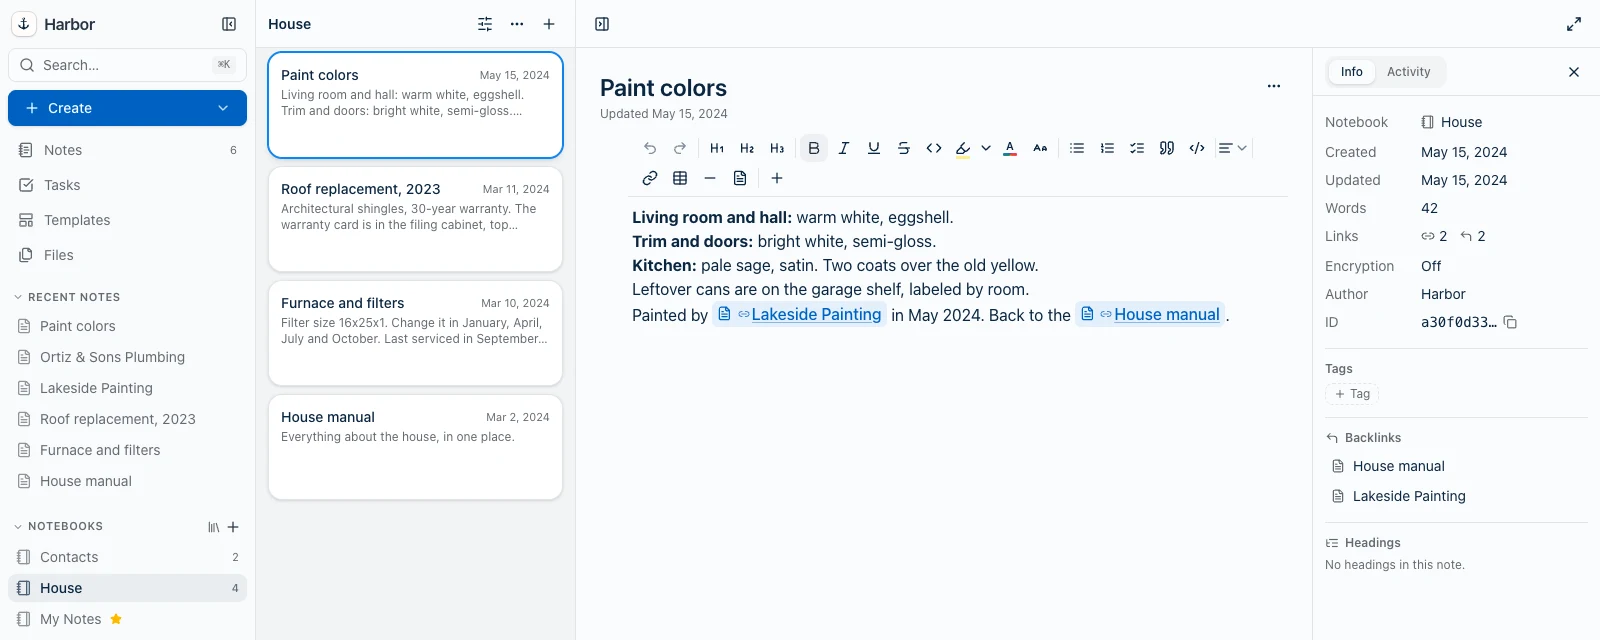Viewport: 1600px width, 640px height.
Task: Open text alignment dropdown
Action: point(1233,148)
